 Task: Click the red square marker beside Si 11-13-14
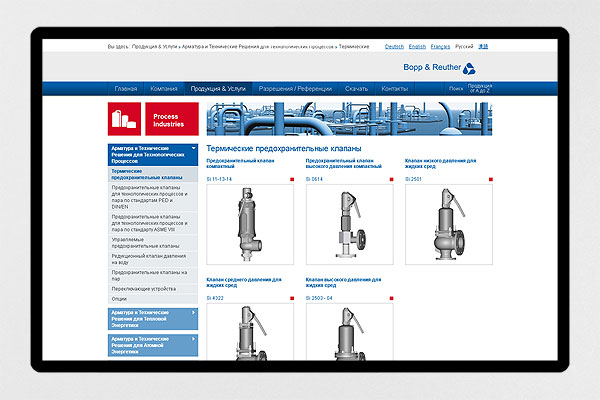coord(291,179)
